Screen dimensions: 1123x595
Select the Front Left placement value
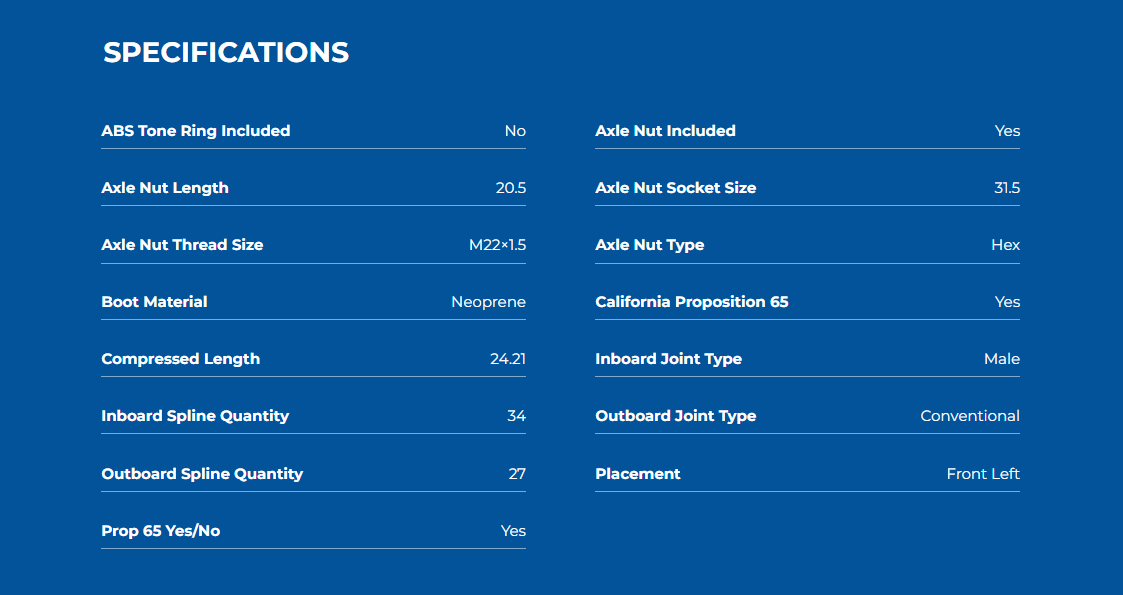point(983,474)
